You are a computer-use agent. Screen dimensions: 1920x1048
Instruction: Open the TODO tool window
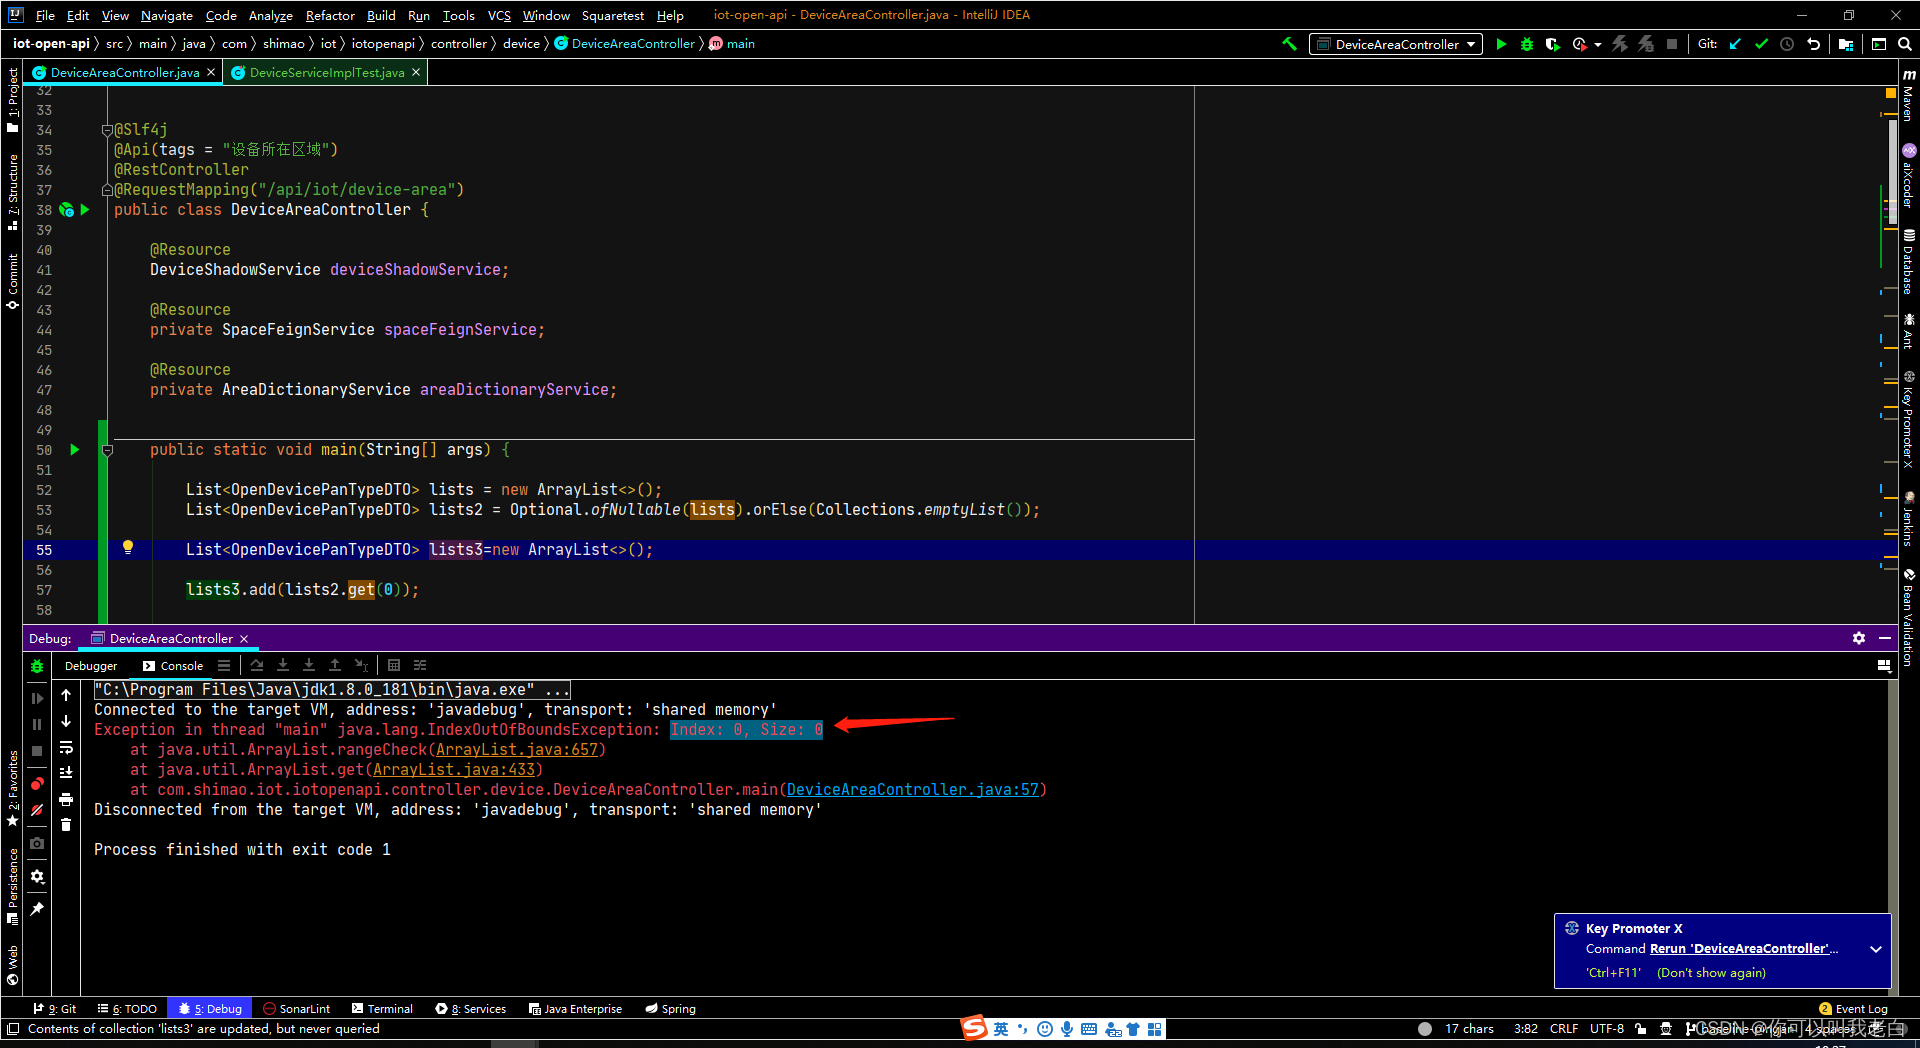127,1009
